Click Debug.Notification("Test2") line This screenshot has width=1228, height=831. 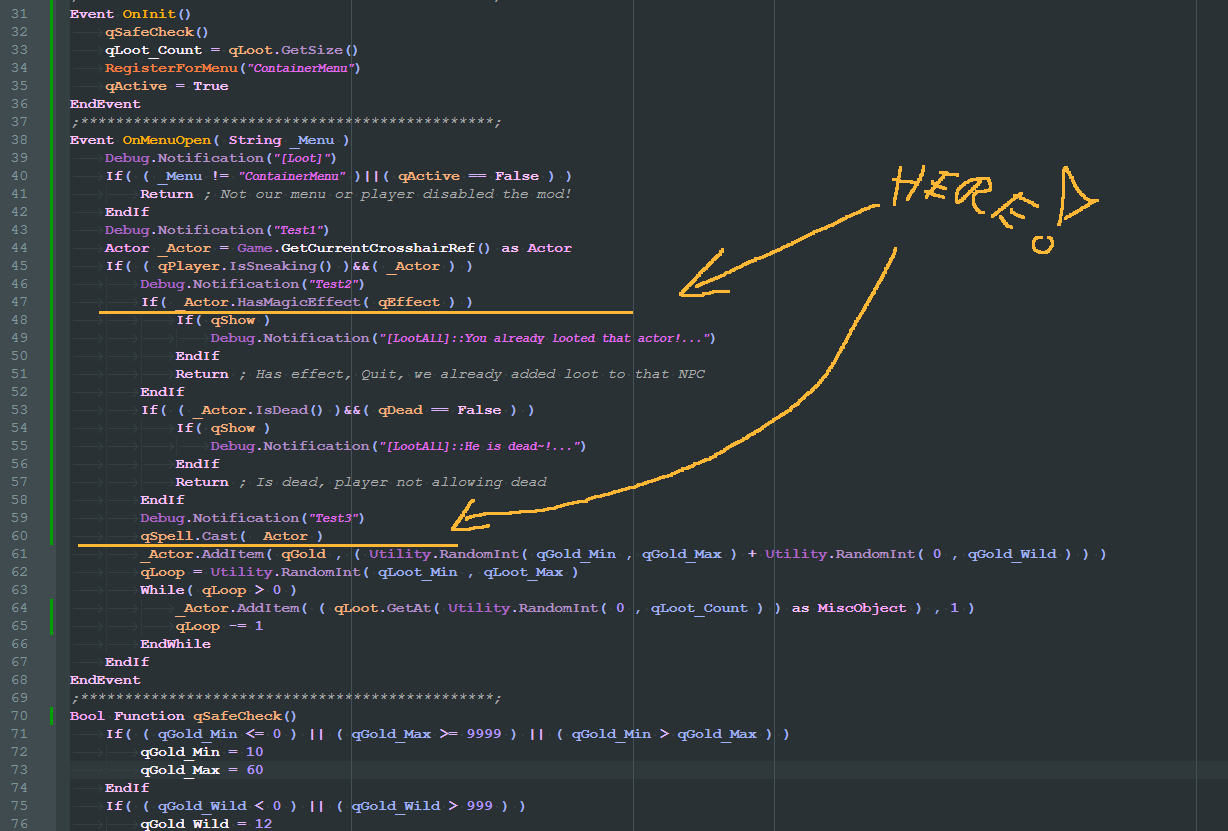click(x=252, y=284)
